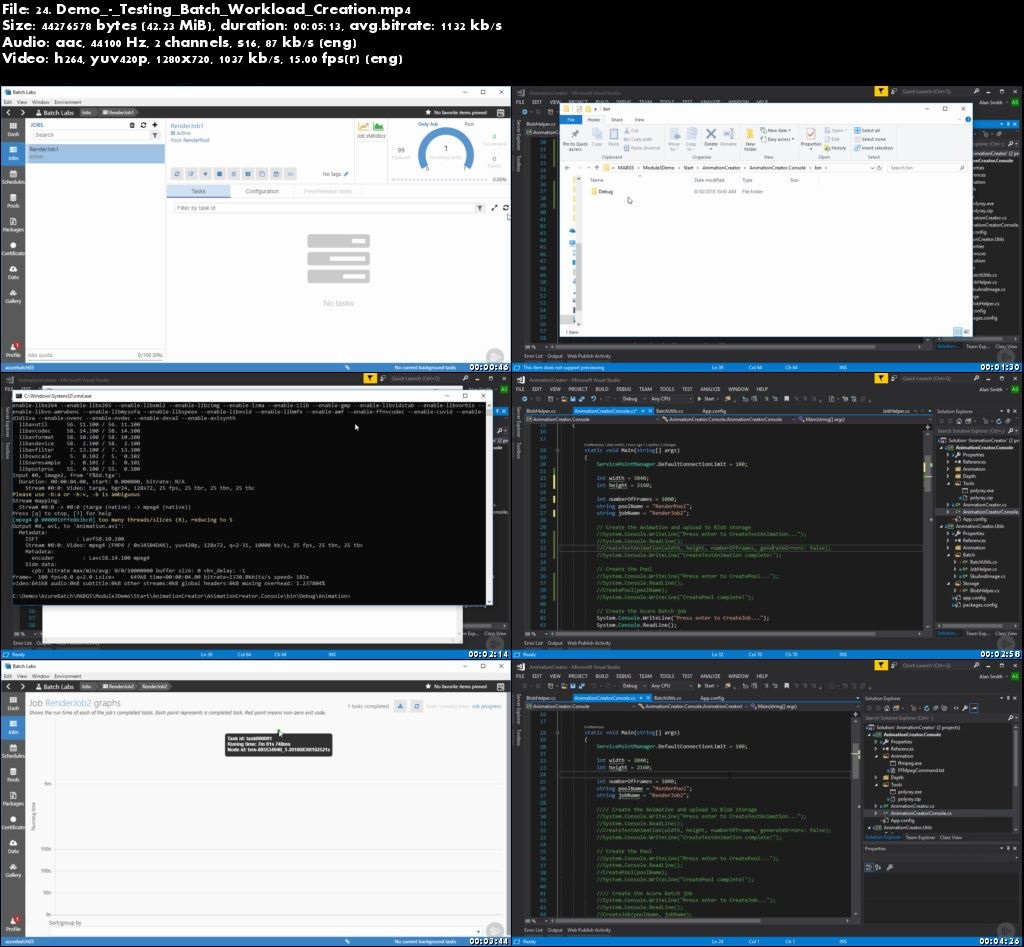Click History in the File Explorer ribbon
The image size is (1024, 947).
tap(834, 148)
